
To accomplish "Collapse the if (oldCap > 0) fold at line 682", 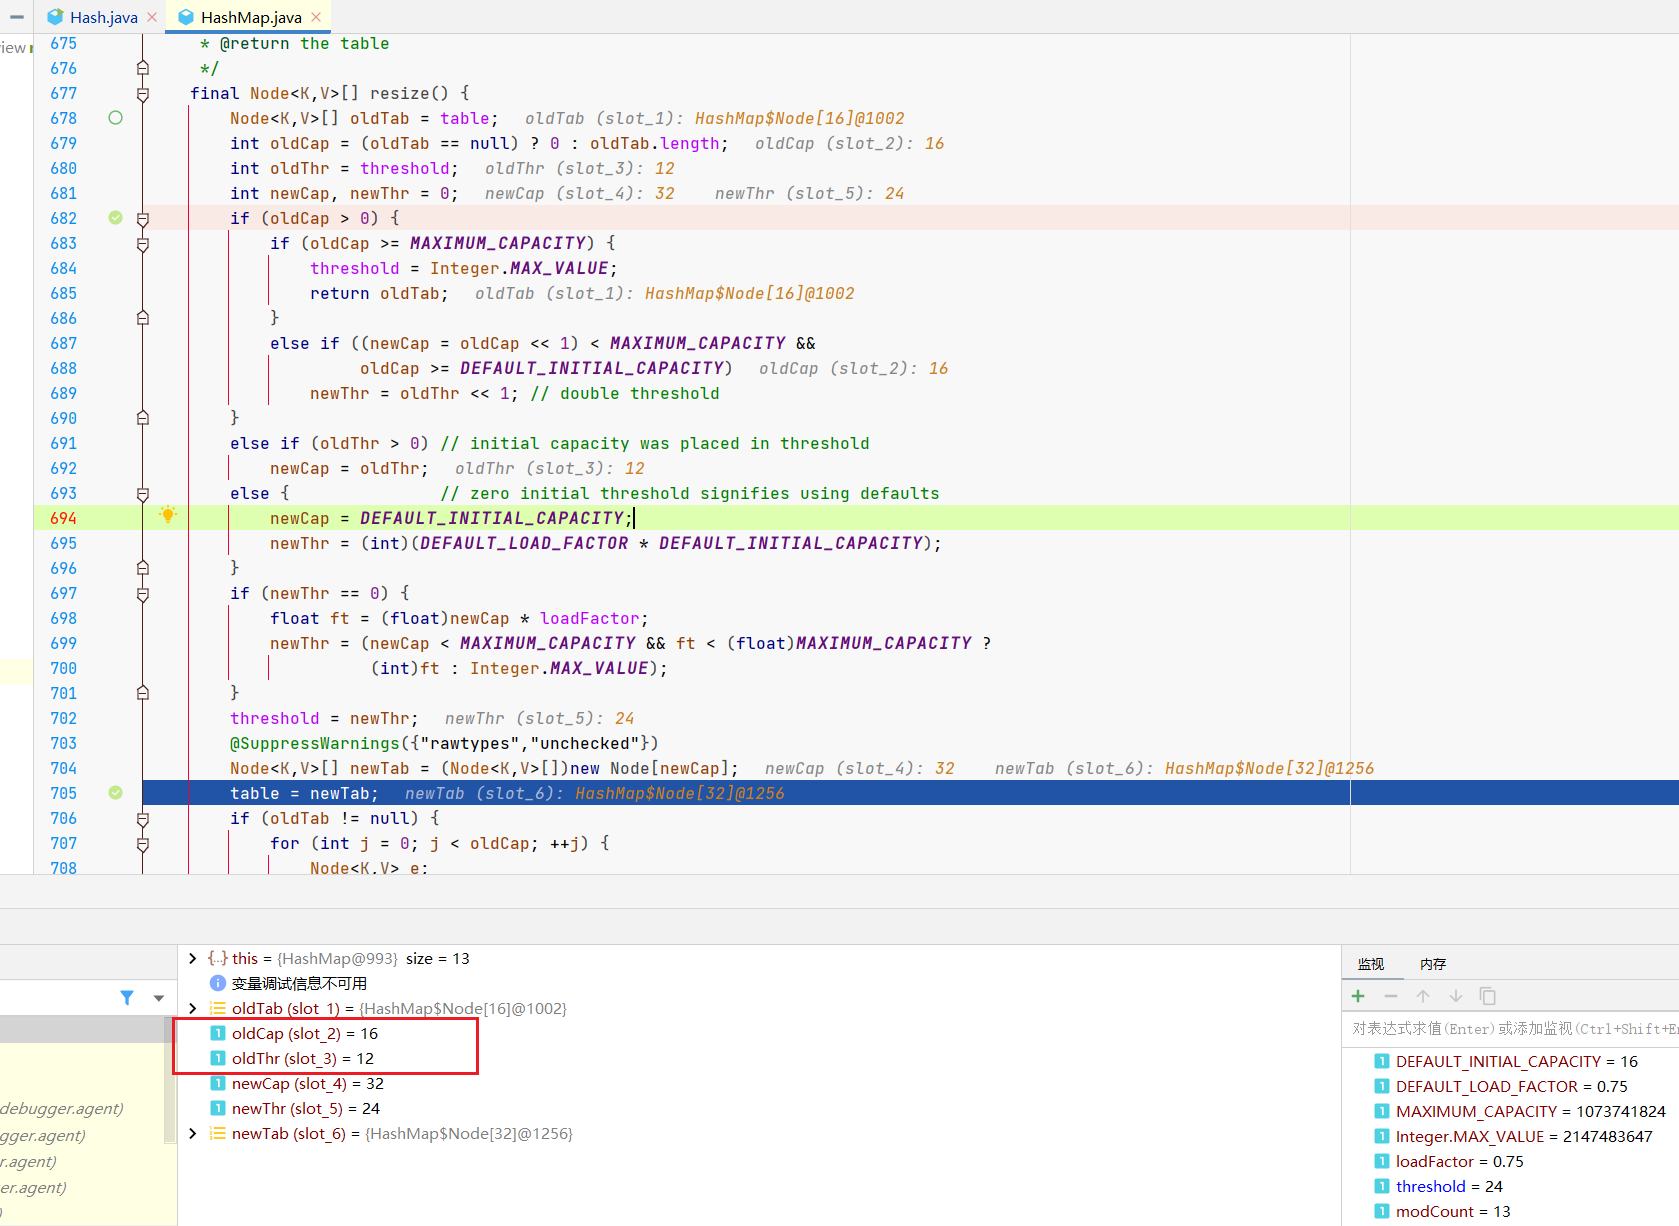I will point(143,219).
